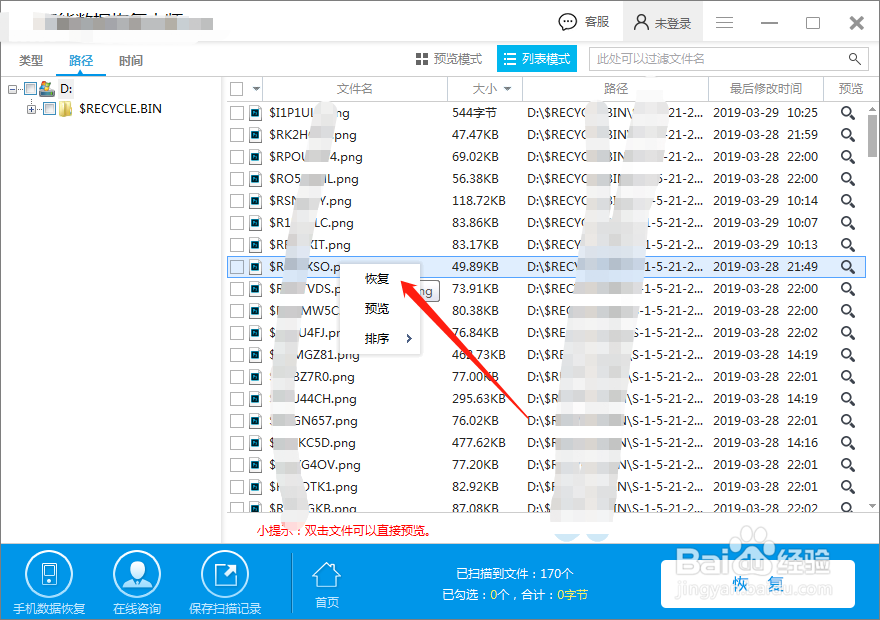This screenshot has width=880, height=620.
Task: Check the 69.02KB file checkbox
Action: pos(237,157)
